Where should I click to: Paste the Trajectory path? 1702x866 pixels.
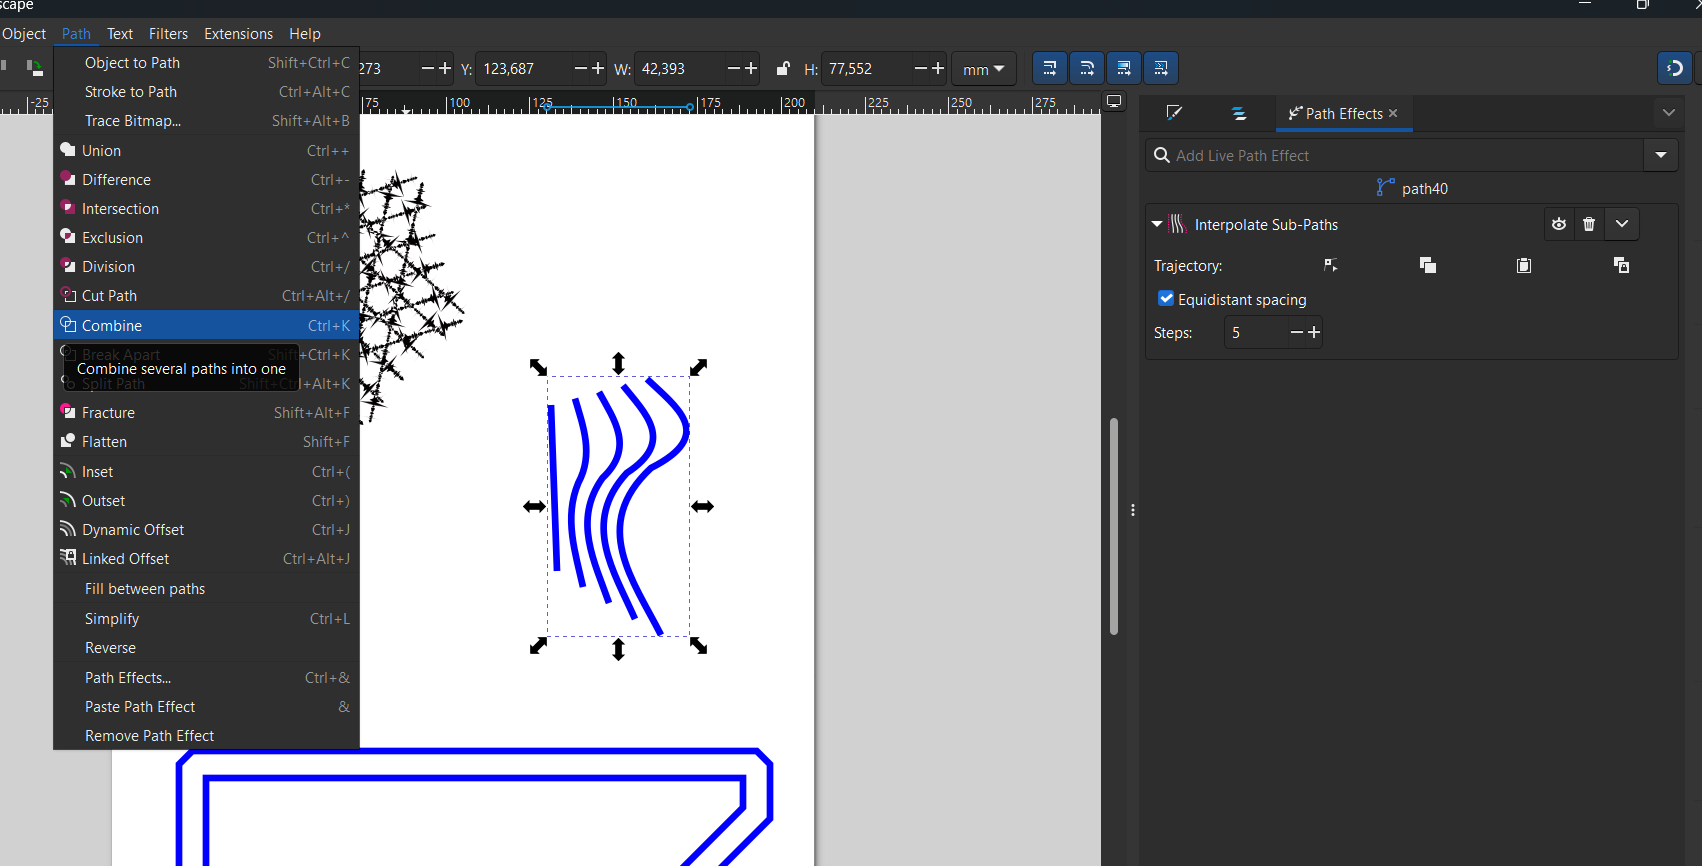1523,265
